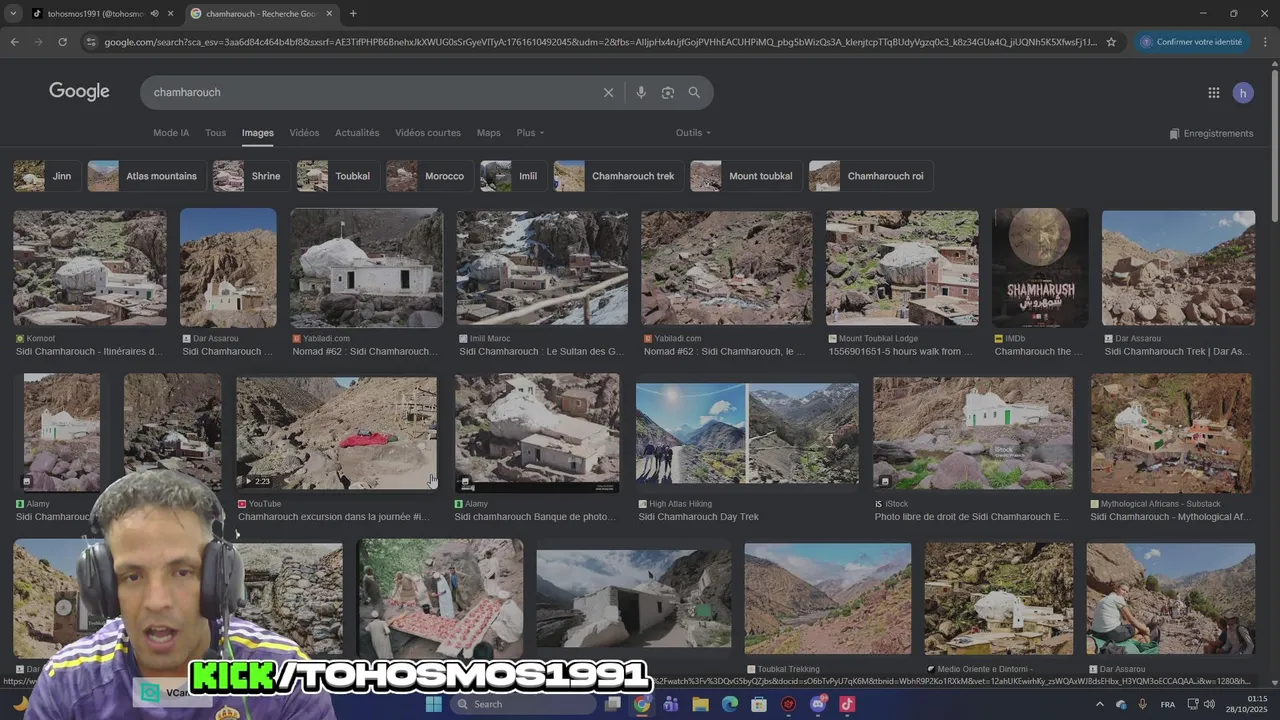
Task: Switch to Vidéos tab
Action: click(x=304, y=133)
